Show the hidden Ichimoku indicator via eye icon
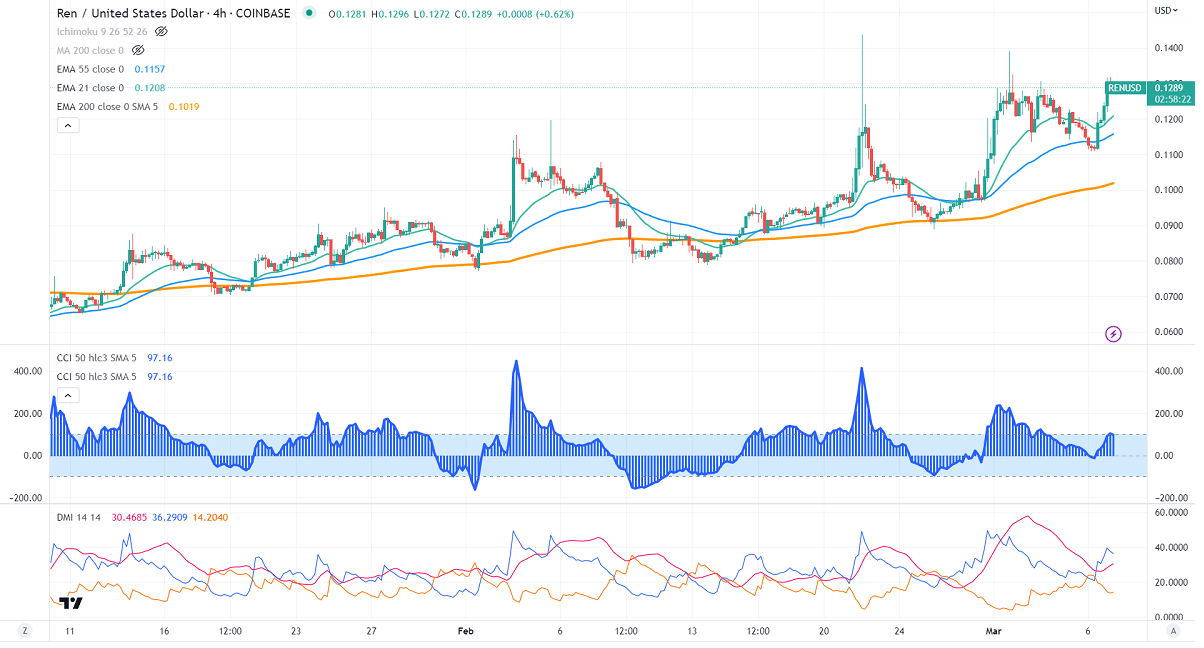1204x648 pixels. tap(161, 32)
